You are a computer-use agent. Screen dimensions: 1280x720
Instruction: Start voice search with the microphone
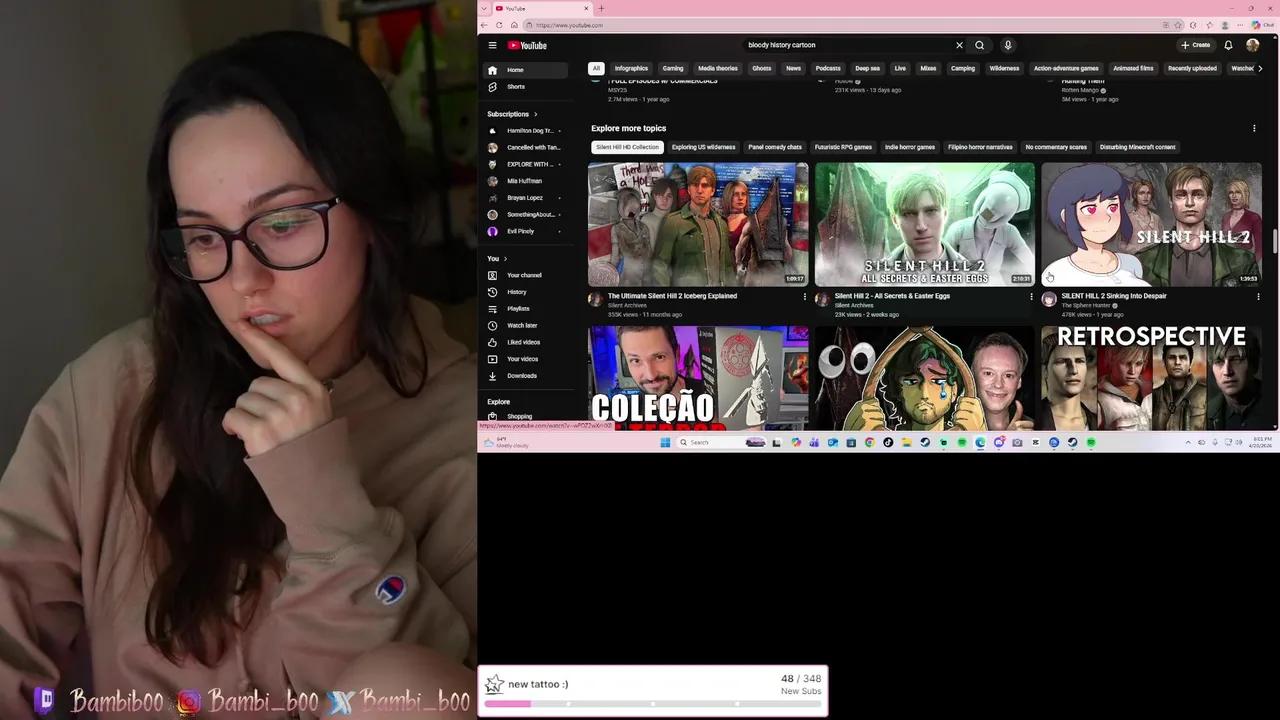click(1008, 45)
